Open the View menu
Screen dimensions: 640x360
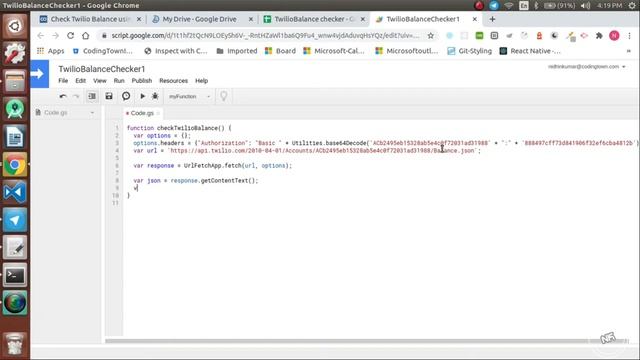100,81
